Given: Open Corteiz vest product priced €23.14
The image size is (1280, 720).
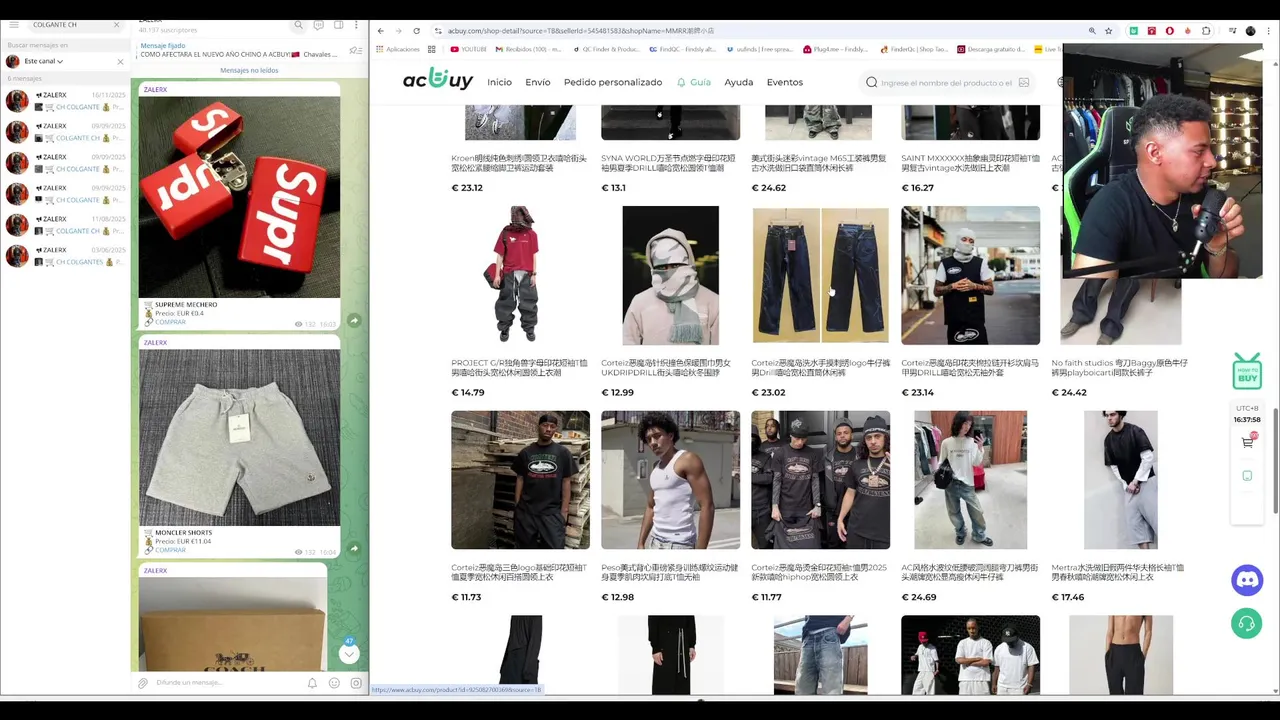Looking at the screenshot, I should click(x=970, y=275).
